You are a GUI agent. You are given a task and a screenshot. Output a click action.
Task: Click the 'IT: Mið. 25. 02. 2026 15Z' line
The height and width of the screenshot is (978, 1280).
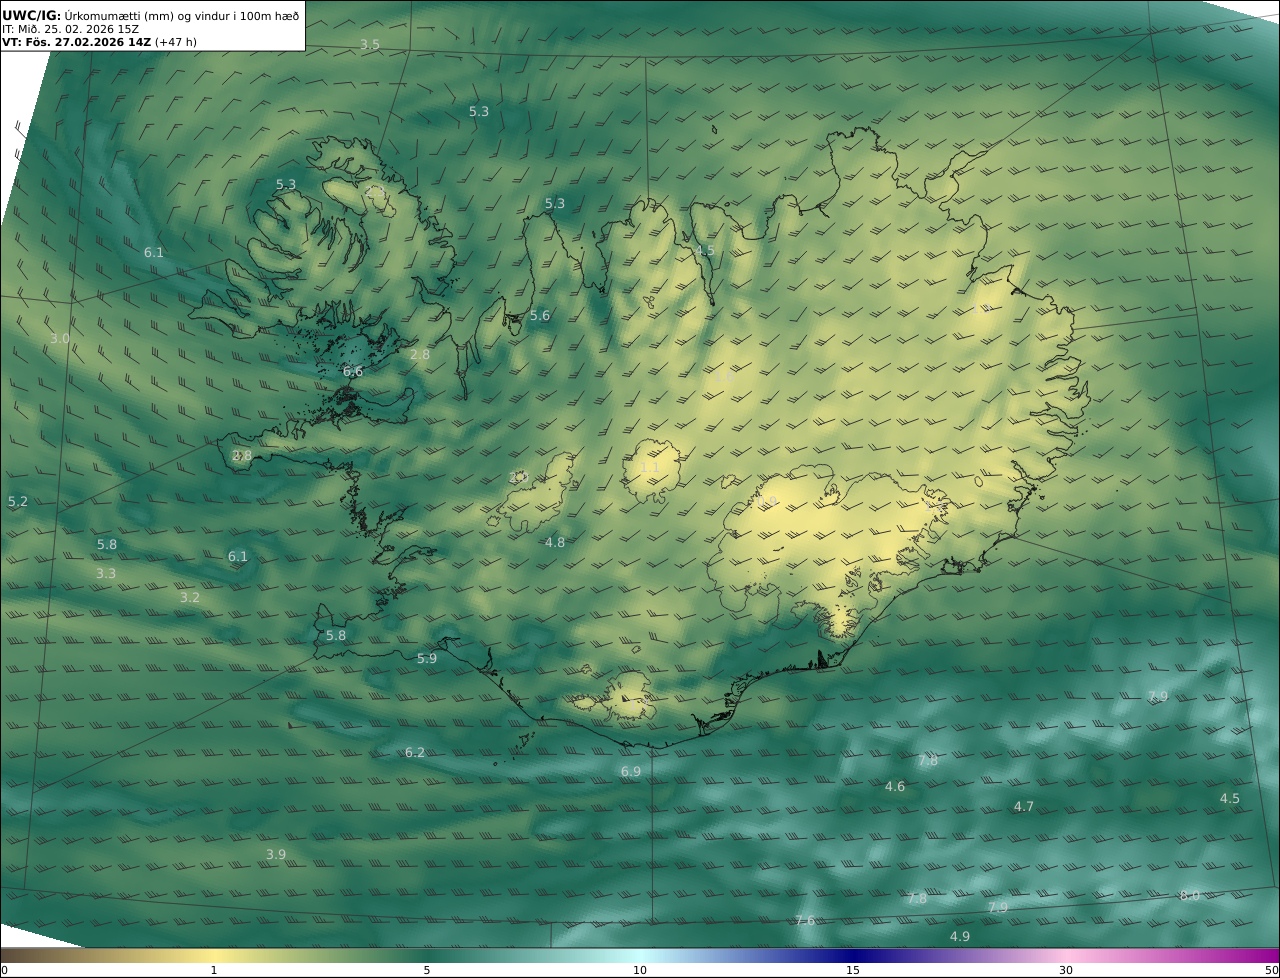pyautogui.click(x=70, y=29)
